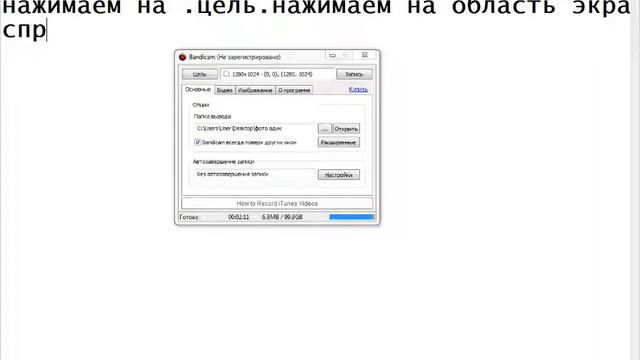Follow the Купить link
This screenshot has height=360, width=640.
[358, 89]
